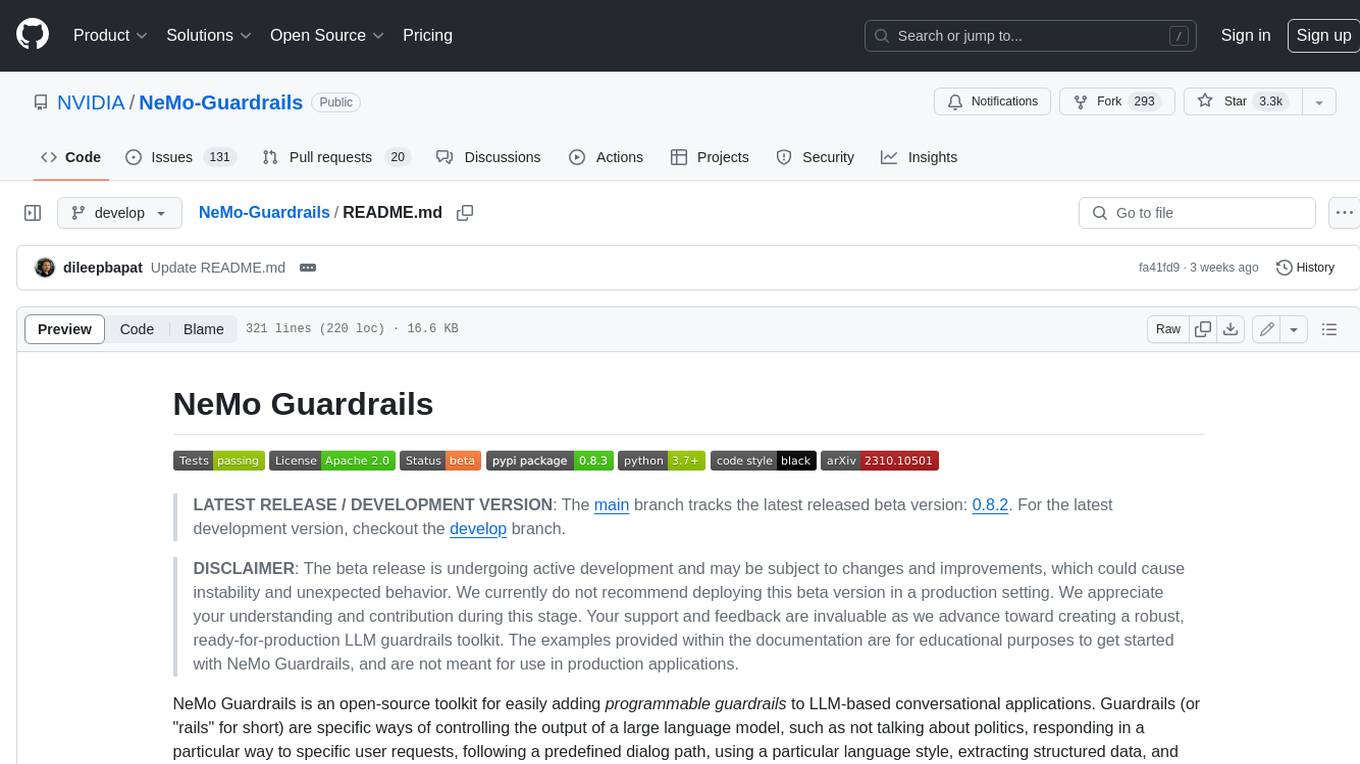Go to the Pricing page
Image resolution: width=1360 pixels, height=764 pixels.
[427, 35]
